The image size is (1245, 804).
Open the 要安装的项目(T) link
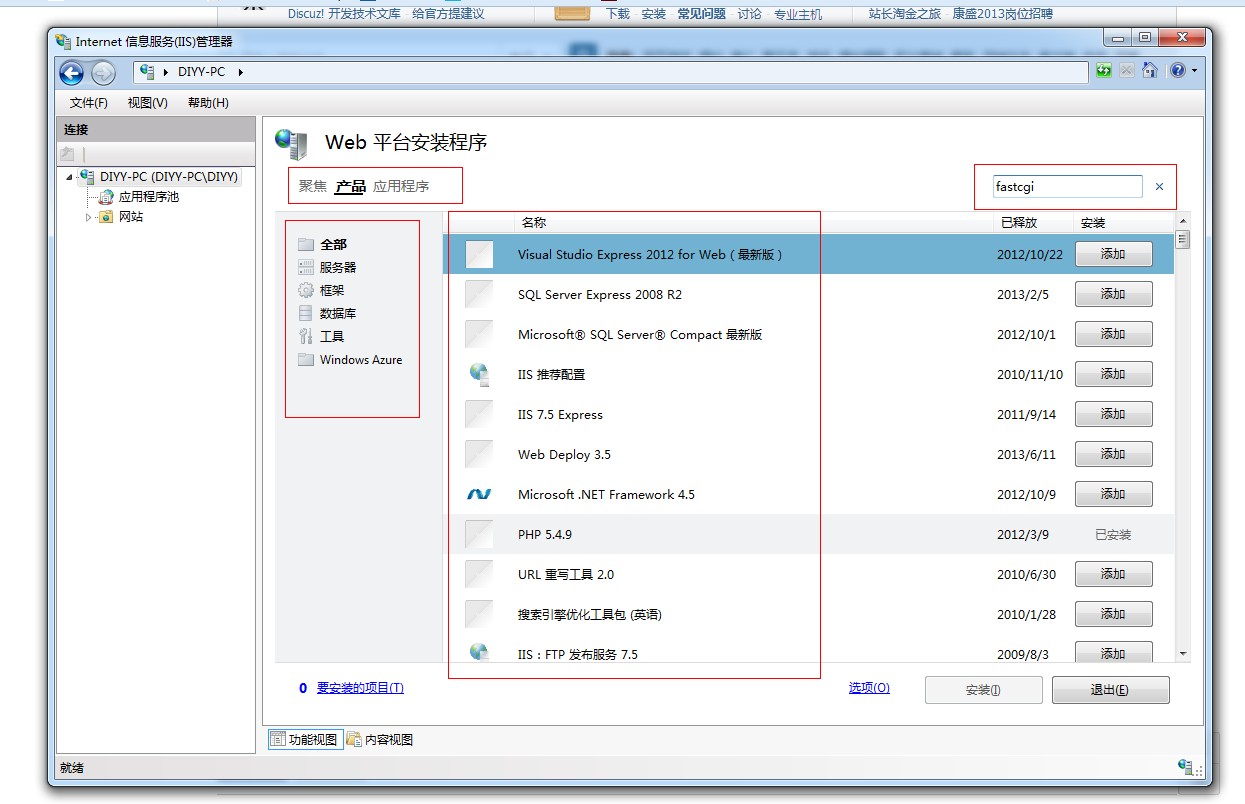point(360,688)
